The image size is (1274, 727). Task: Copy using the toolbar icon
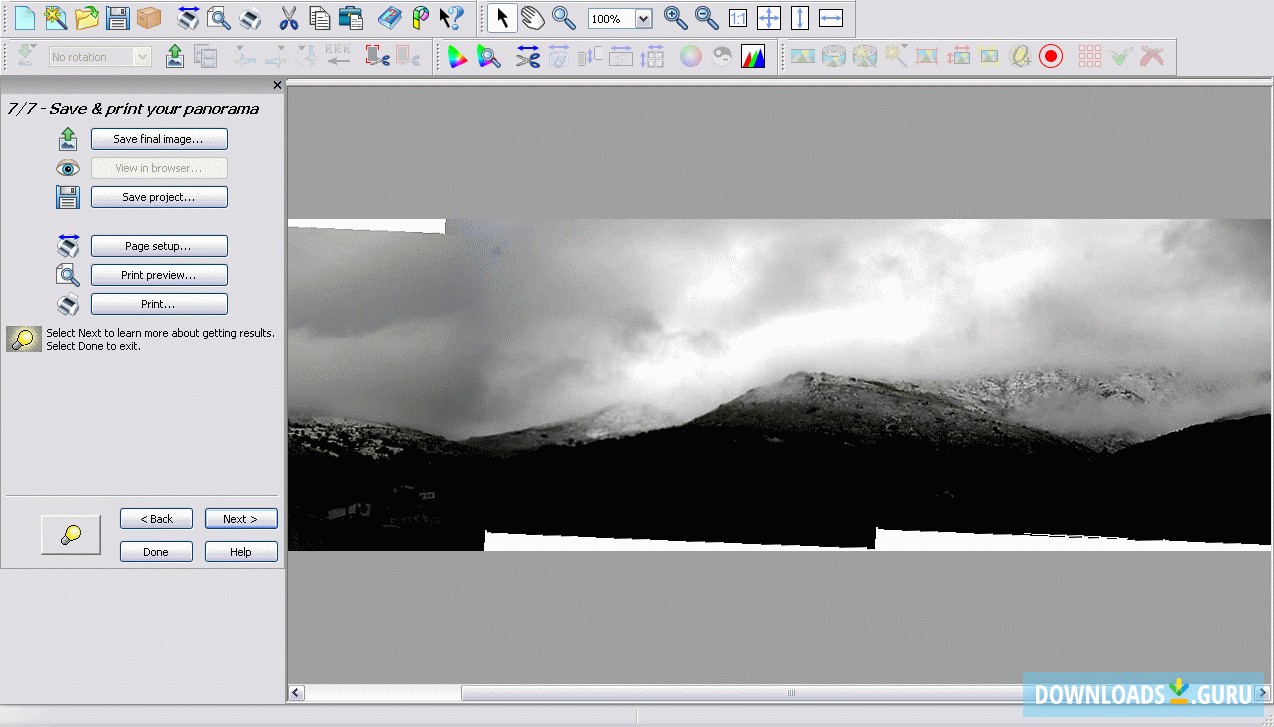[x=320, y=17]
